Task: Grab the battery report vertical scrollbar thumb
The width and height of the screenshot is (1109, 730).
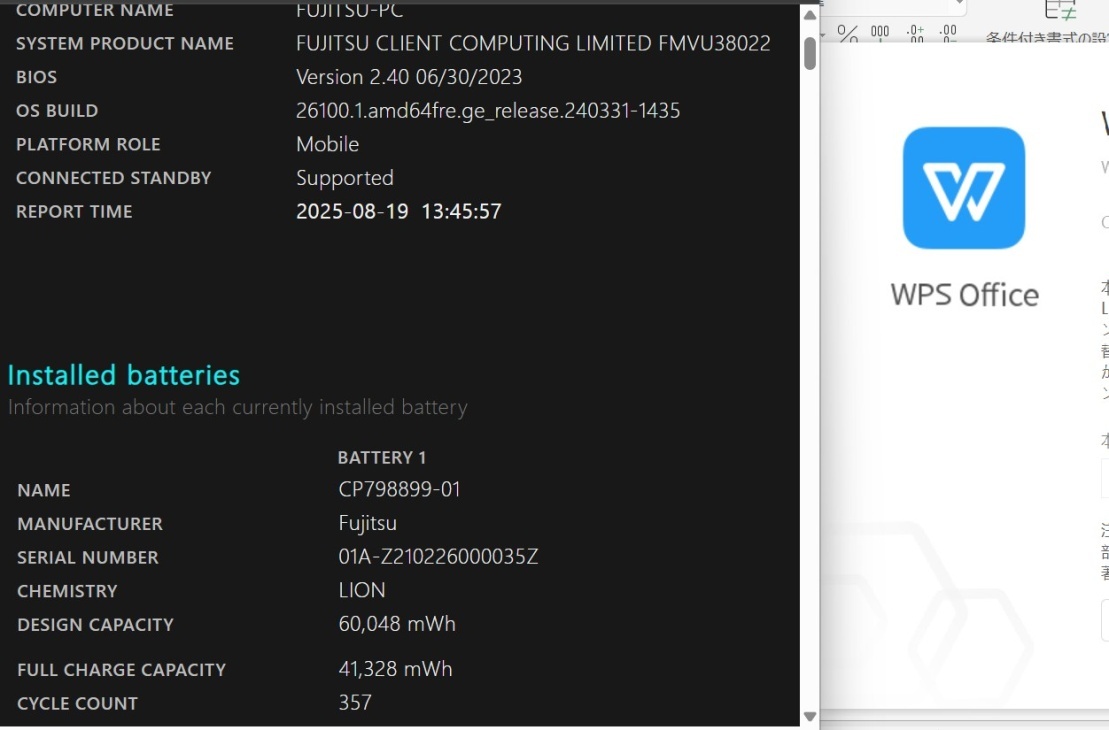Action: 810,53
